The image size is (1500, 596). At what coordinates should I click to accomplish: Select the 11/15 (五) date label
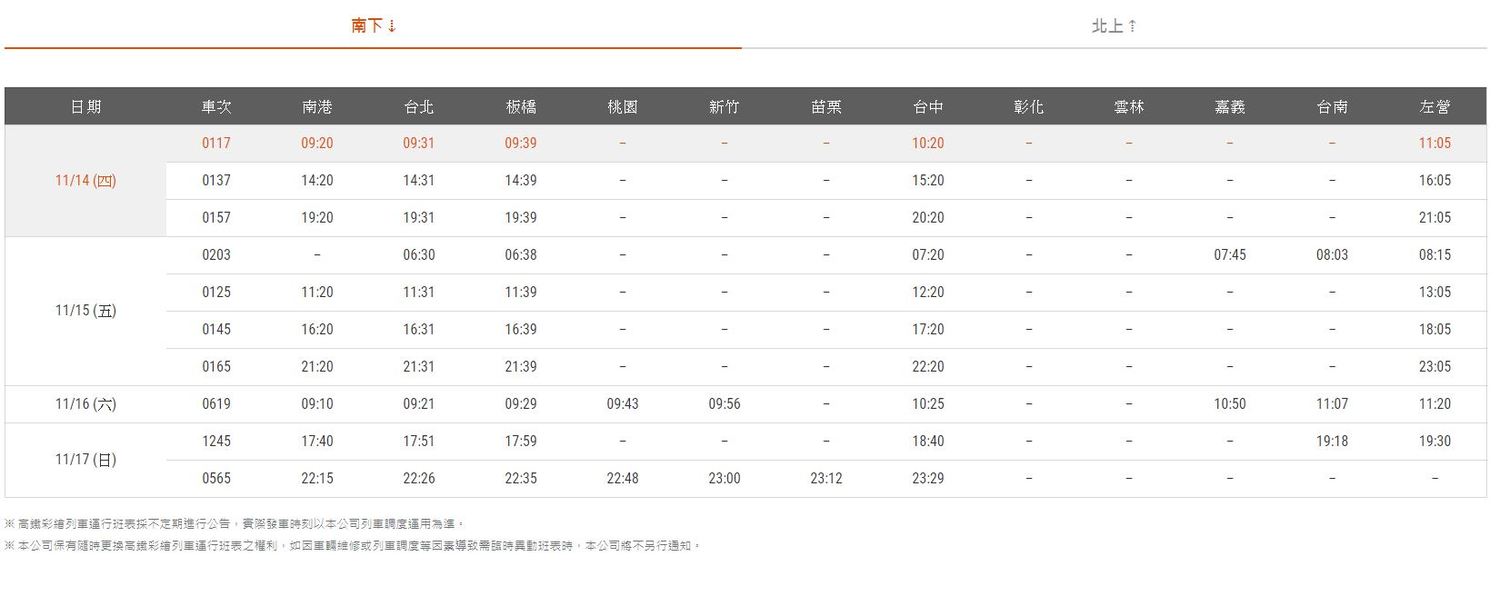pyautogui.click(x=83, y=310)
